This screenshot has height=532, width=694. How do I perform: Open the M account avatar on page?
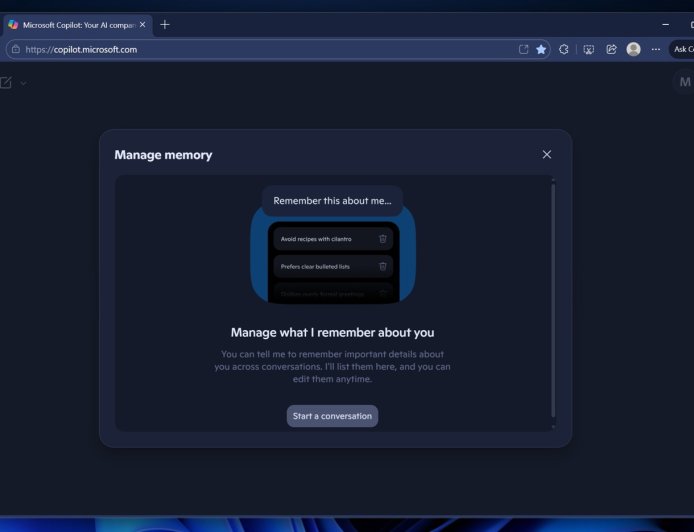684,82
